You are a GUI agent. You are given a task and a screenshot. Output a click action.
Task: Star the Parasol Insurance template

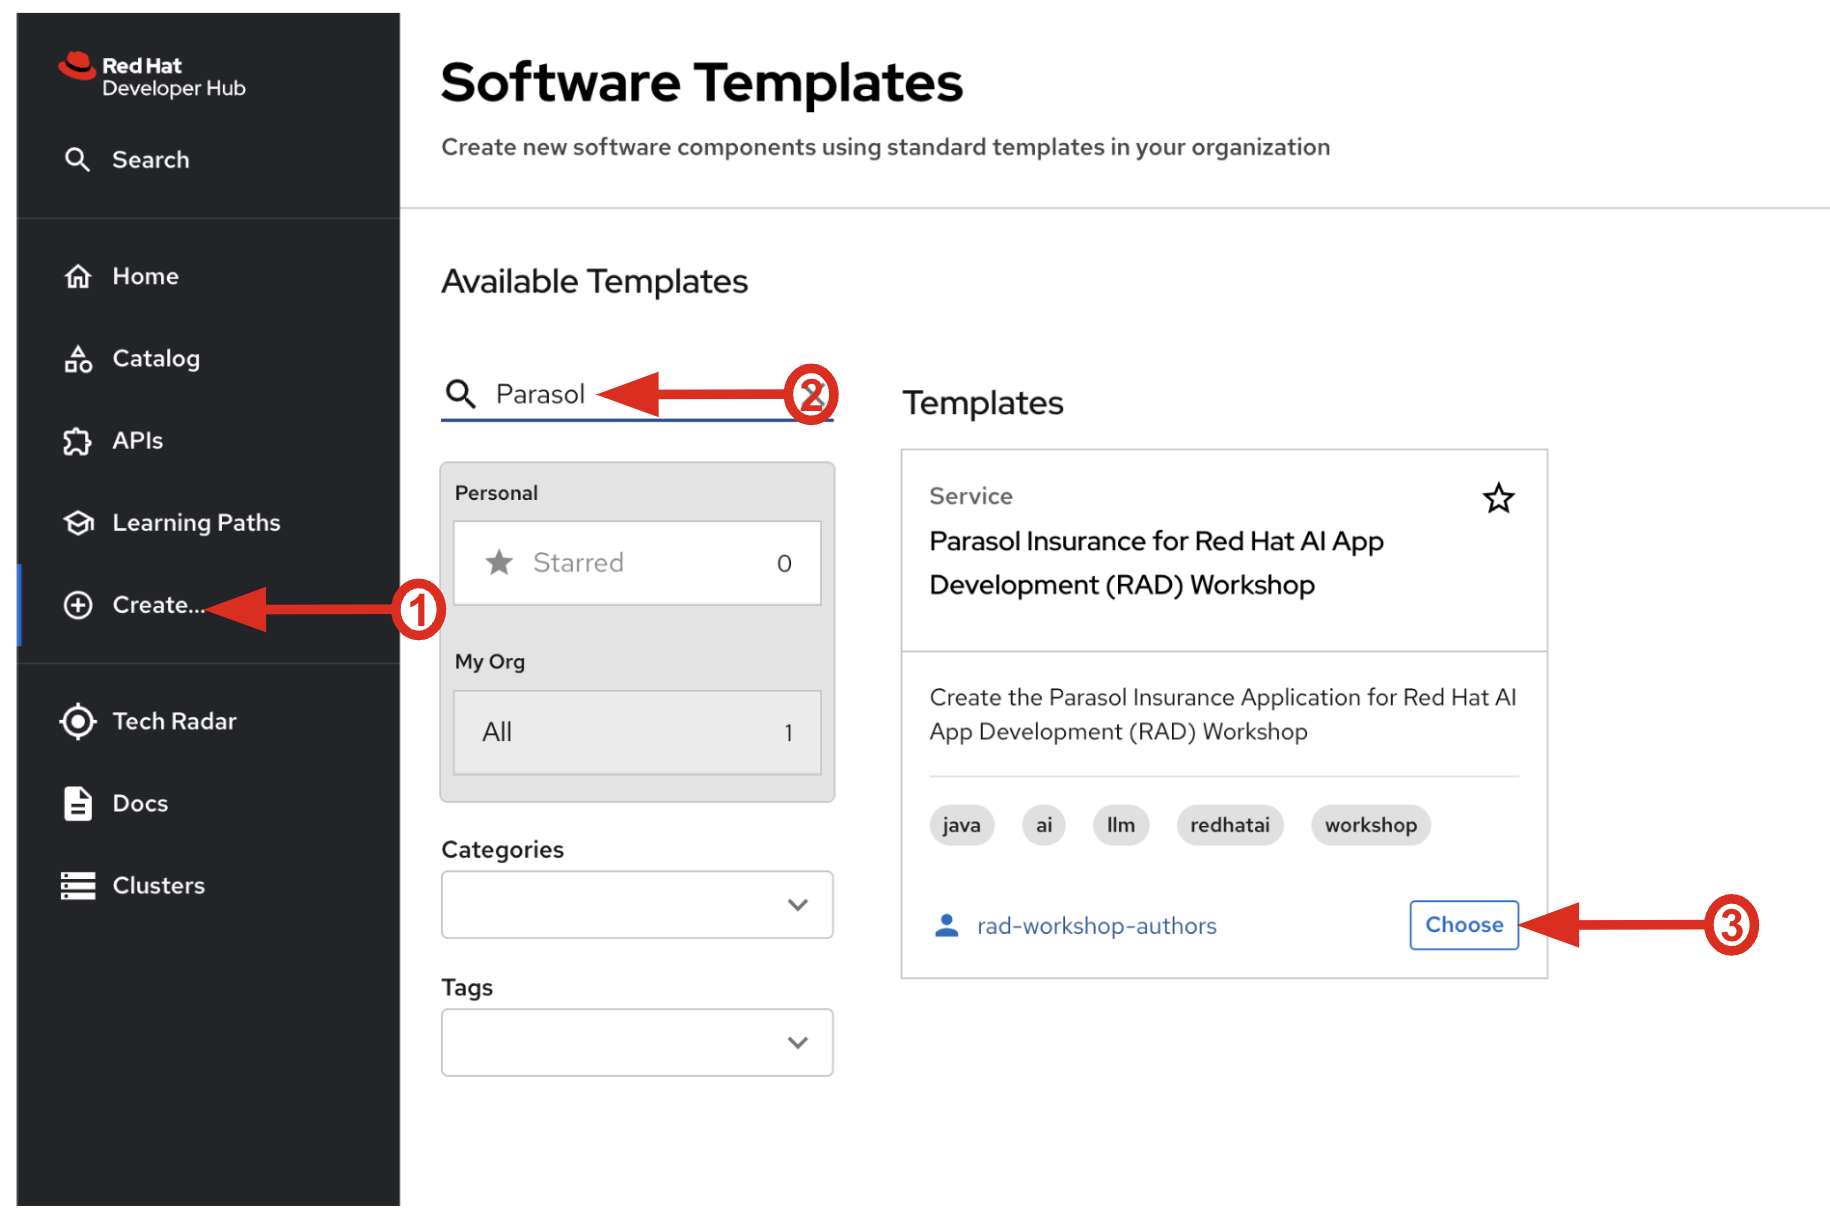[1498, 498]
